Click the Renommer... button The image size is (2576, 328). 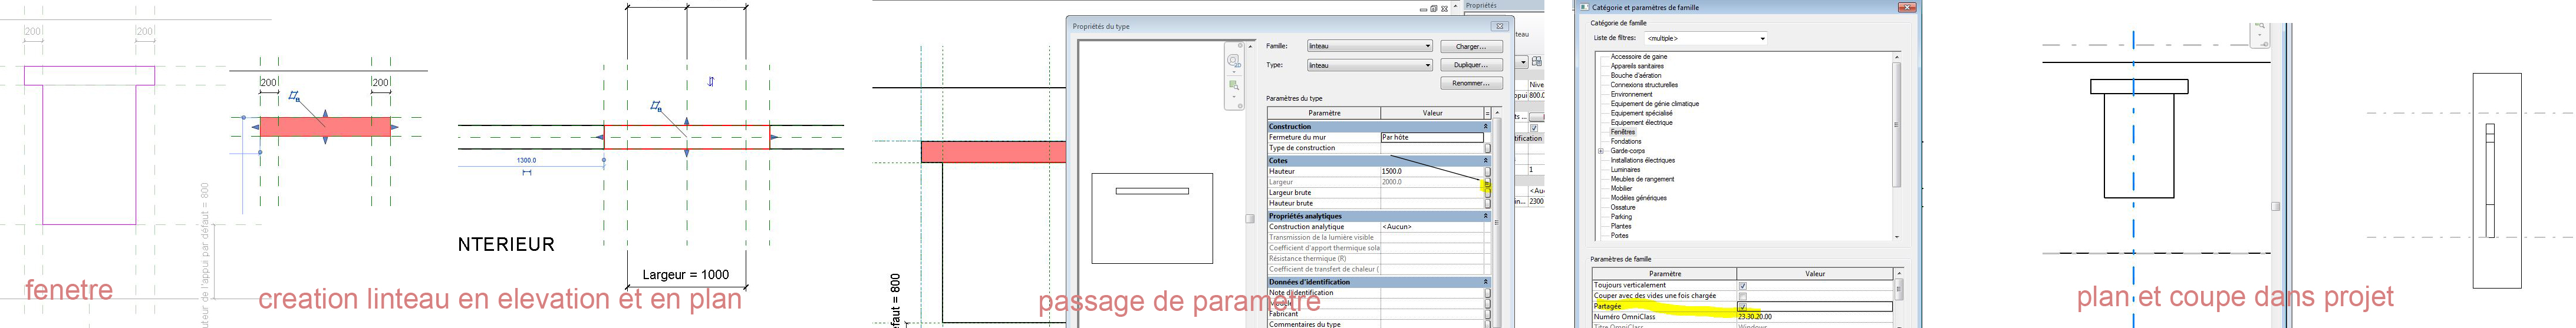pos(1470,83)
